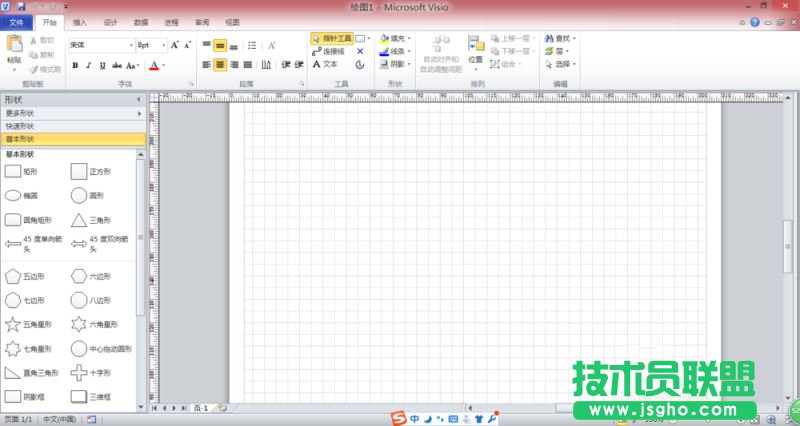Screen dimensions: 800x426
Task: Click the Rotate Text direction icon
Action: (266, 65)
